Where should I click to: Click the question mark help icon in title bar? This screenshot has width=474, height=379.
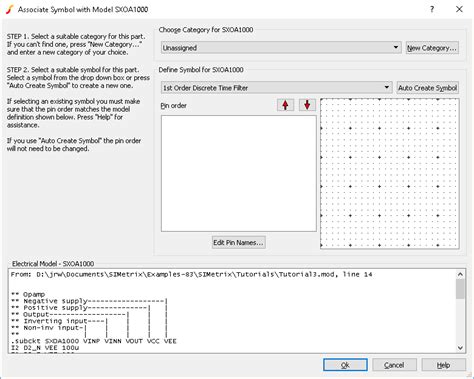pyautogui.click(x=432, y=9)
